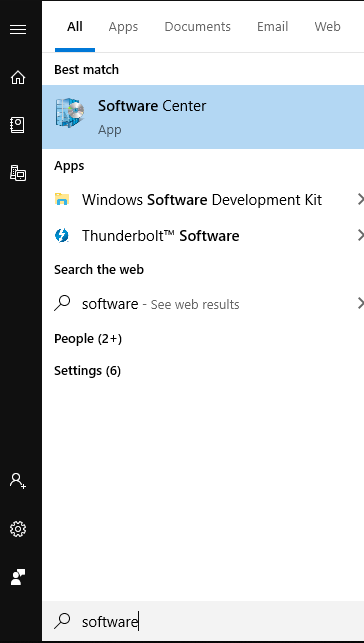The image size is (364, 643).
Task: Show Settings (6) results
Action: pos(87,371)
